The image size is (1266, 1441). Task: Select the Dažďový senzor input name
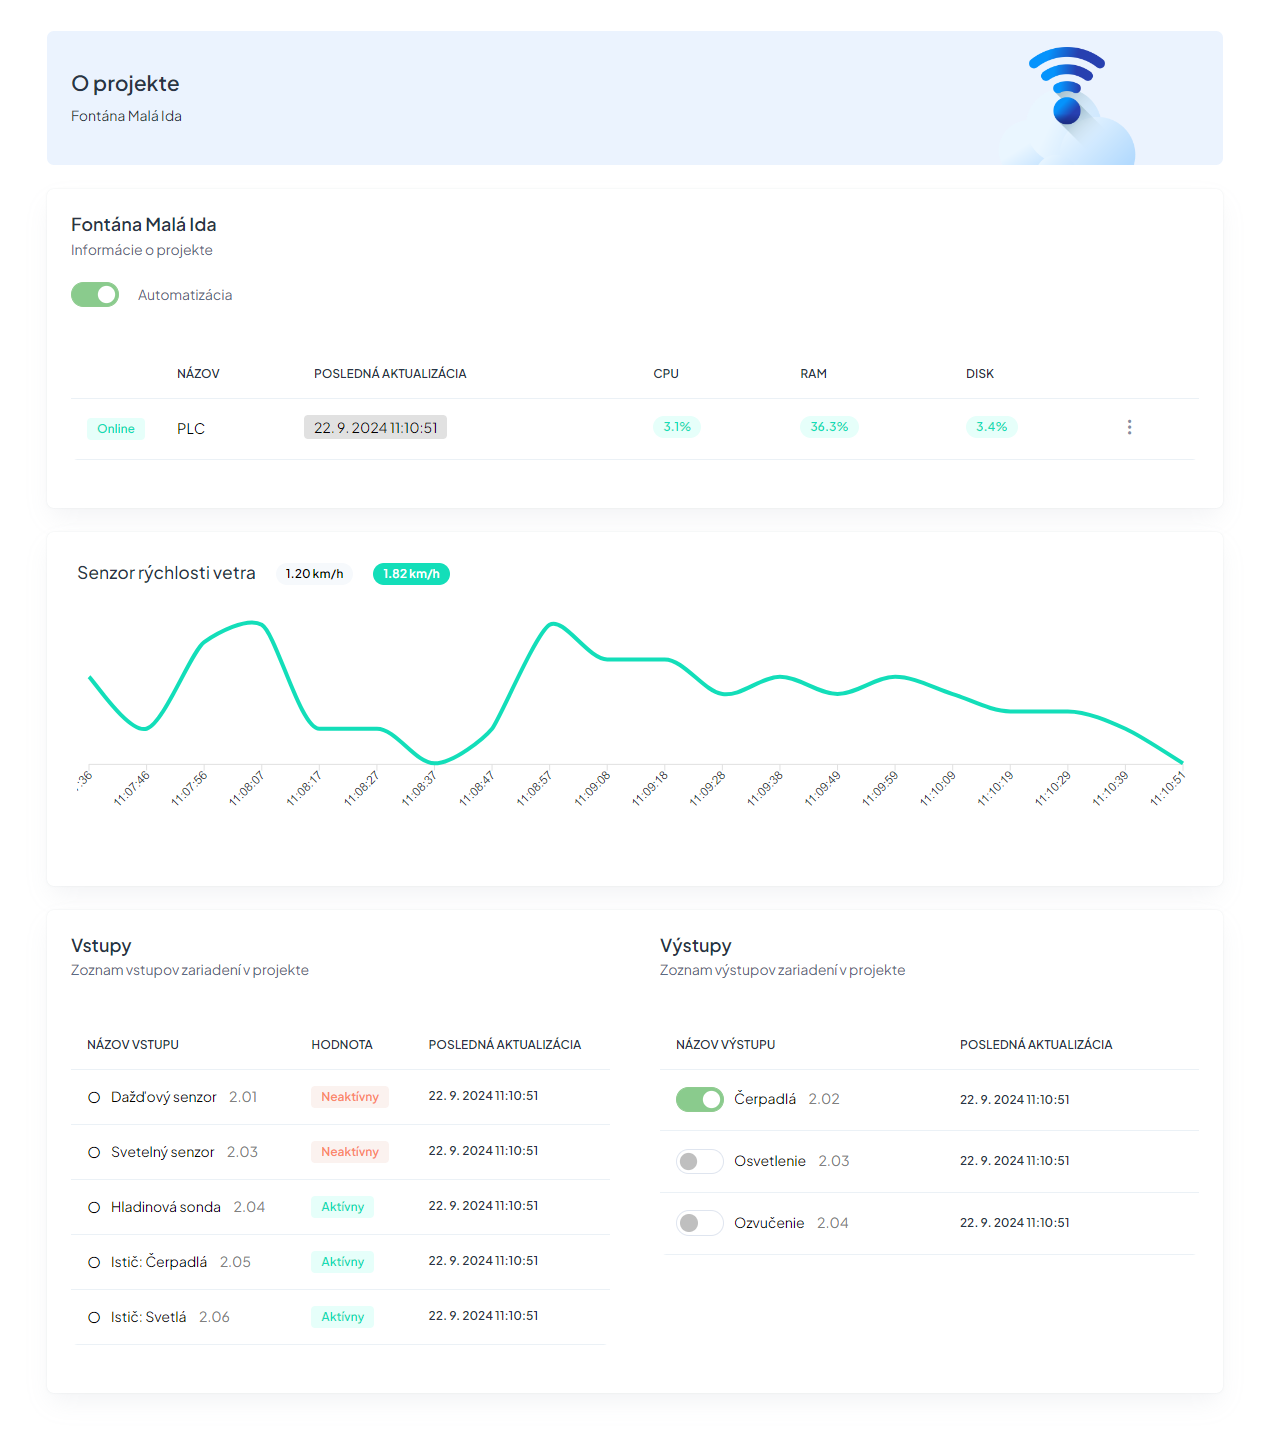pyautogui.click(x=164, y=1097)
